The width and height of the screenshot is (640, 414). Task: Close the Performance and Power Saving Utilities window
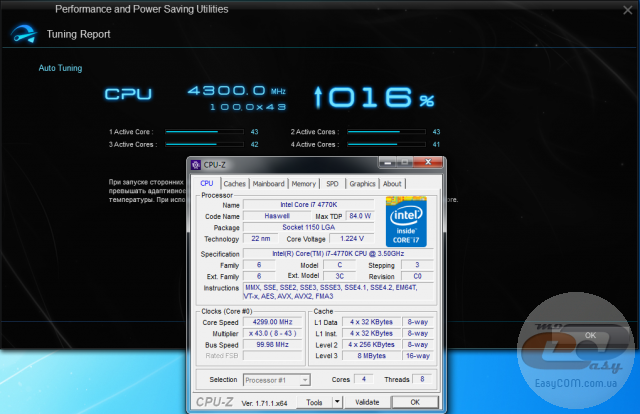(x=628, y=10)
